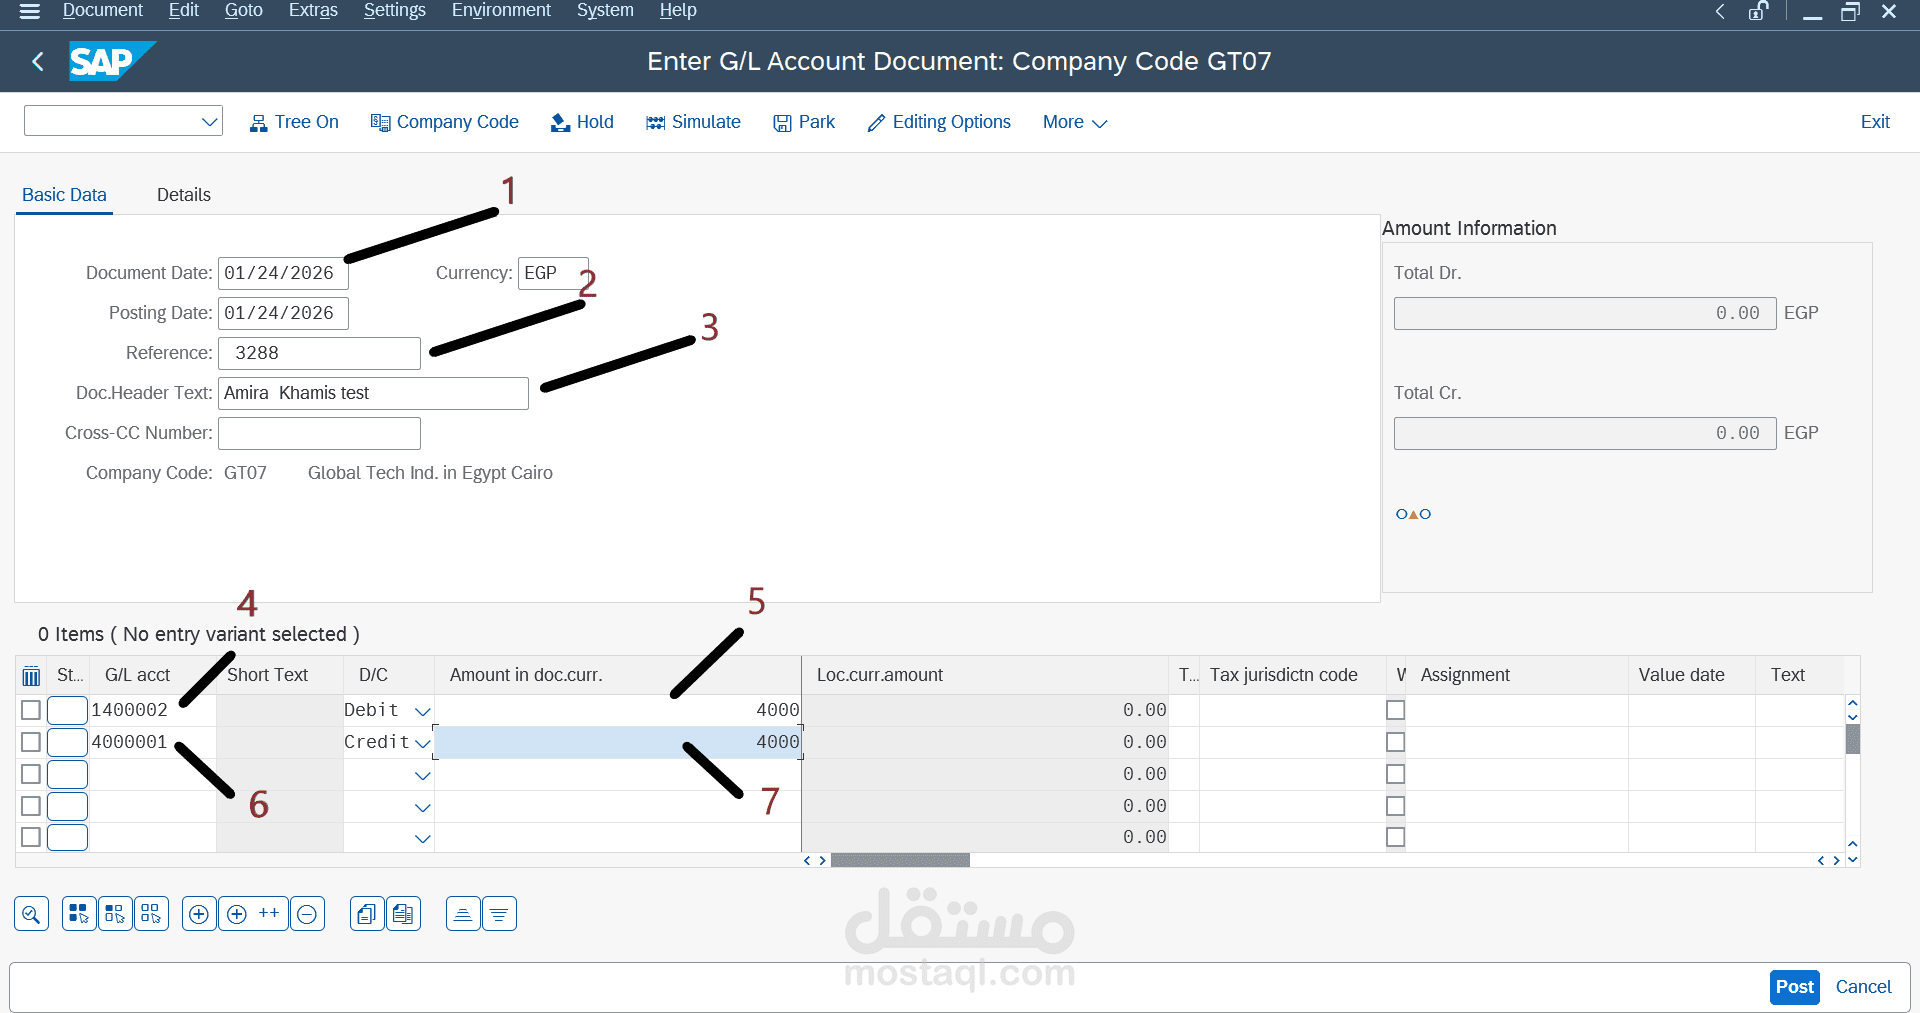Expand the Credit row debit/credit selector
Viewport: 1920px width, 1013px height.
pos(422,743)
